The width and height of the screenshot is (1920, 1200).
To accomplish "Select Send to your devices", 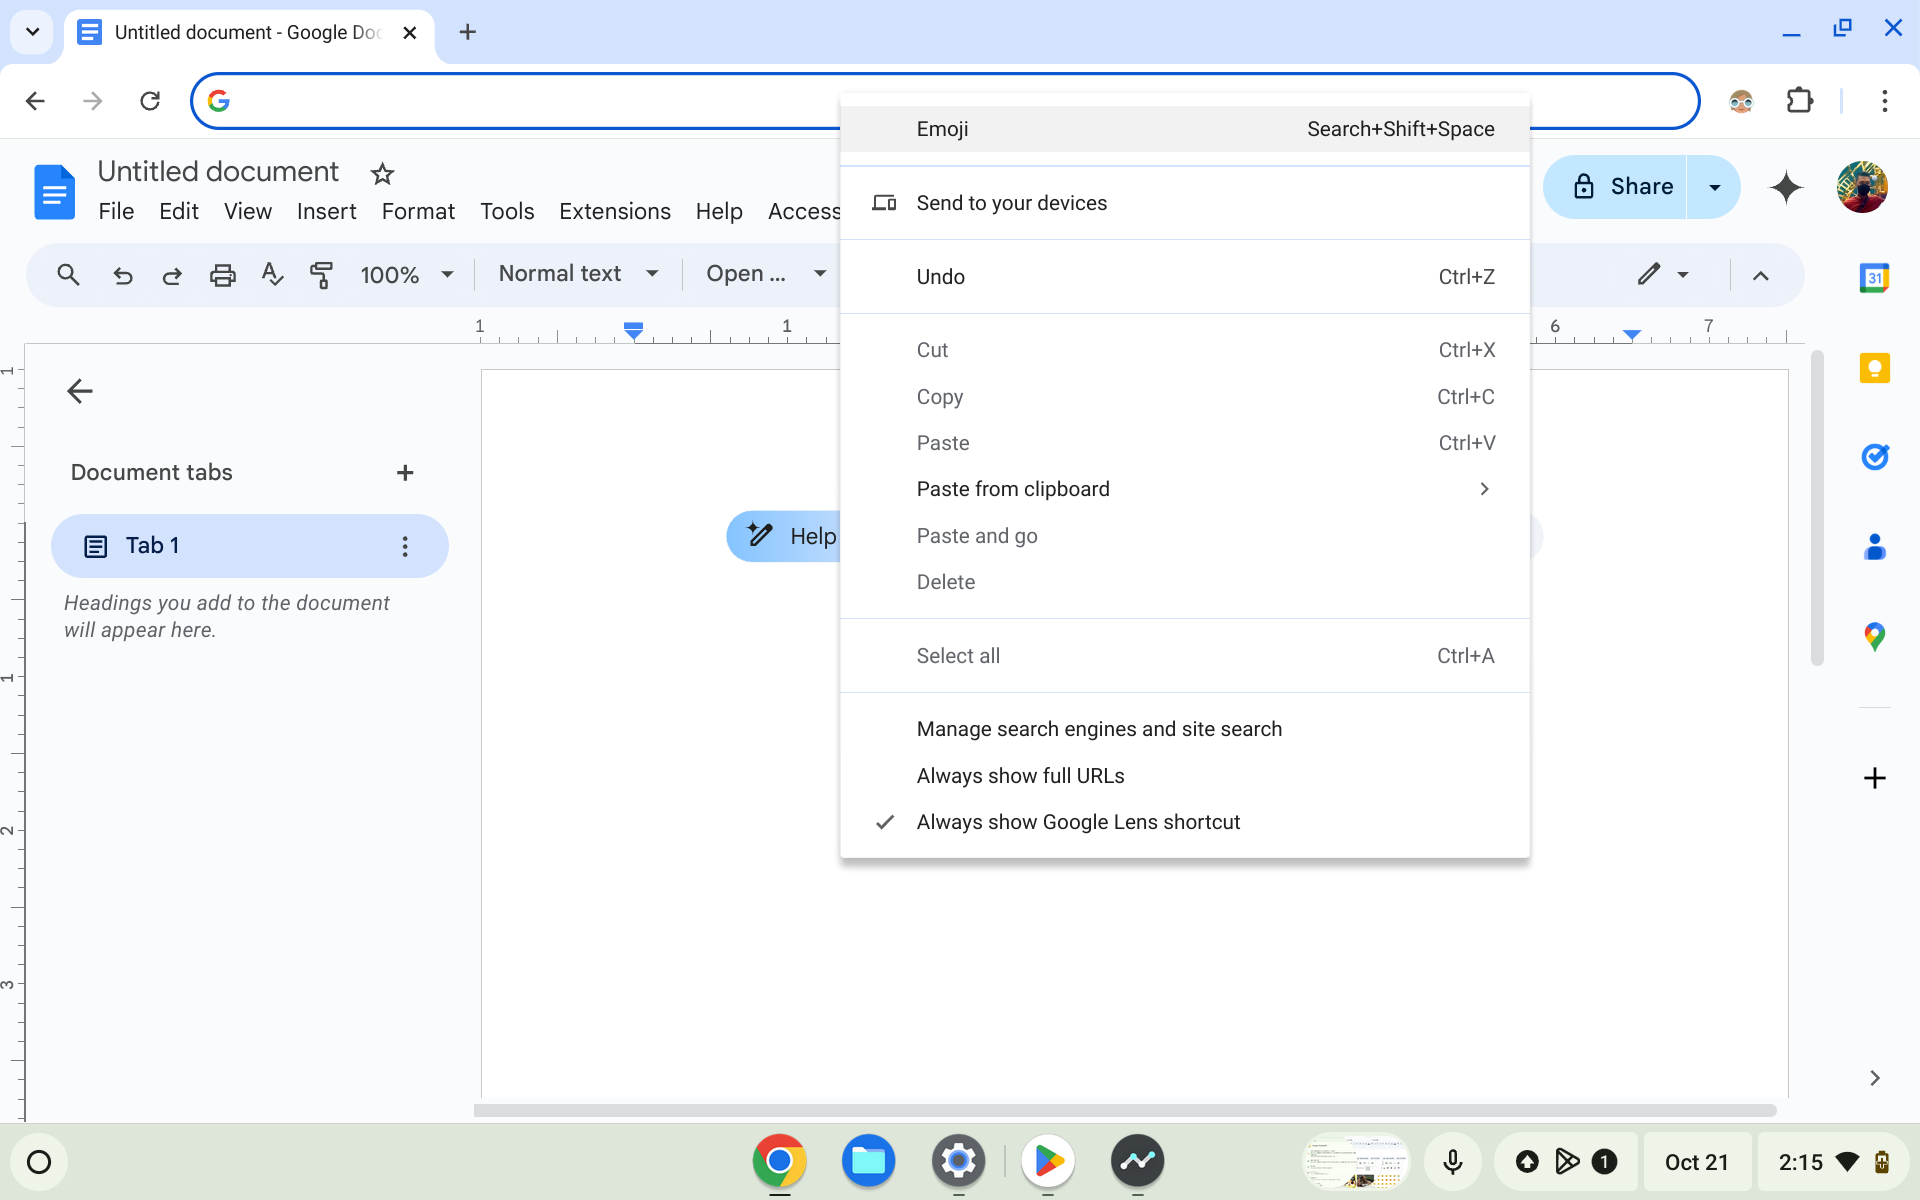I will [x=1184, y=203].
